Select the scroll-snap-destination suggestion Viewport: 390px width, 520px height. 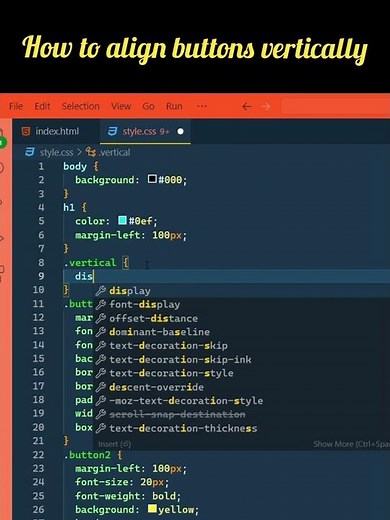click(241, 415)
